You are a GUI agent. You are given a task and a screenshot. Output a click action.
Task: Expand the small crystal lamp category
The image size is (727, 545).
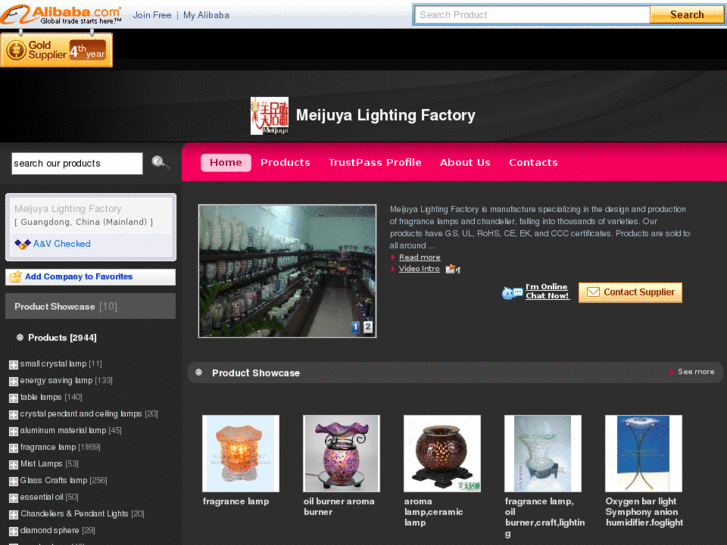point(13,365)
